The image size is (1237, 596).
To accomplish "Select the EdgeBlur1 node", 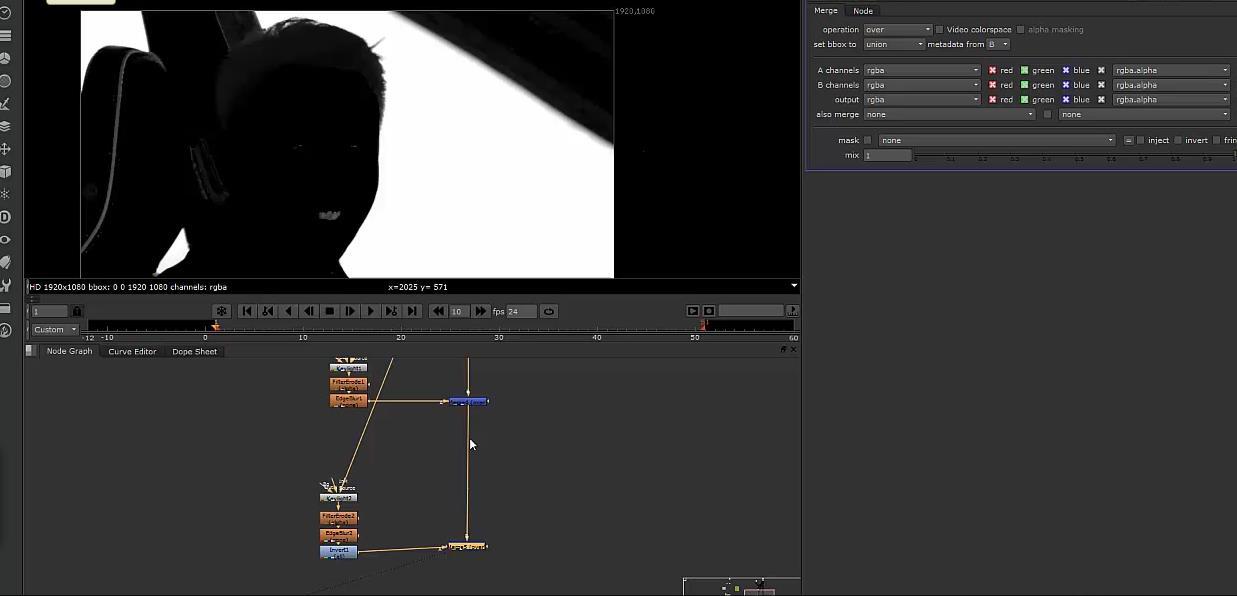I will point(348,400).
